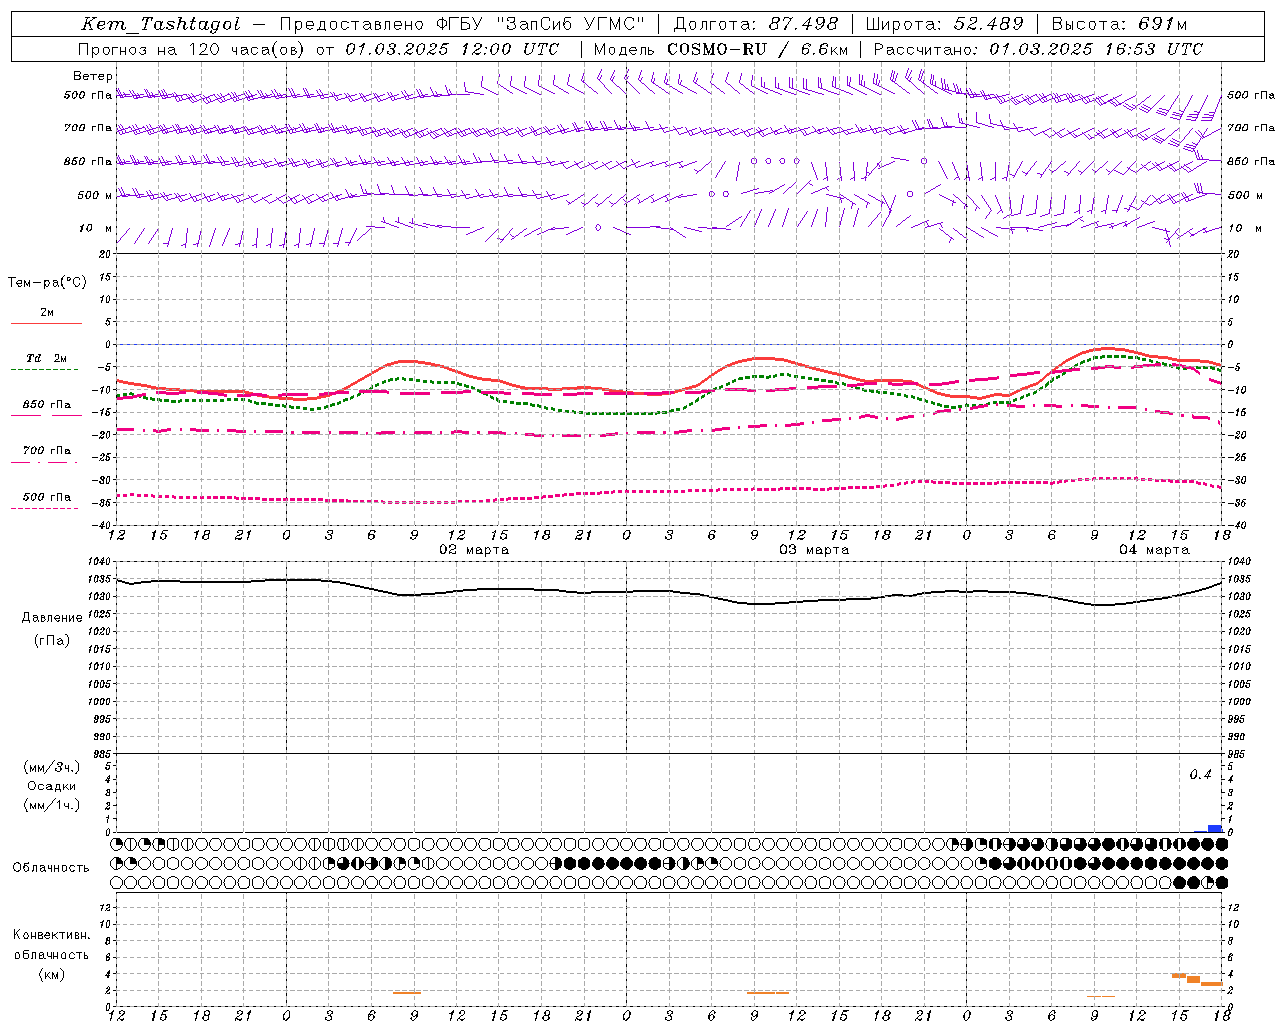The width and height of the screenshot is (1280, 1024).
Task: Select the 'Широта: 52.489' latitude value
Action: 945,24
